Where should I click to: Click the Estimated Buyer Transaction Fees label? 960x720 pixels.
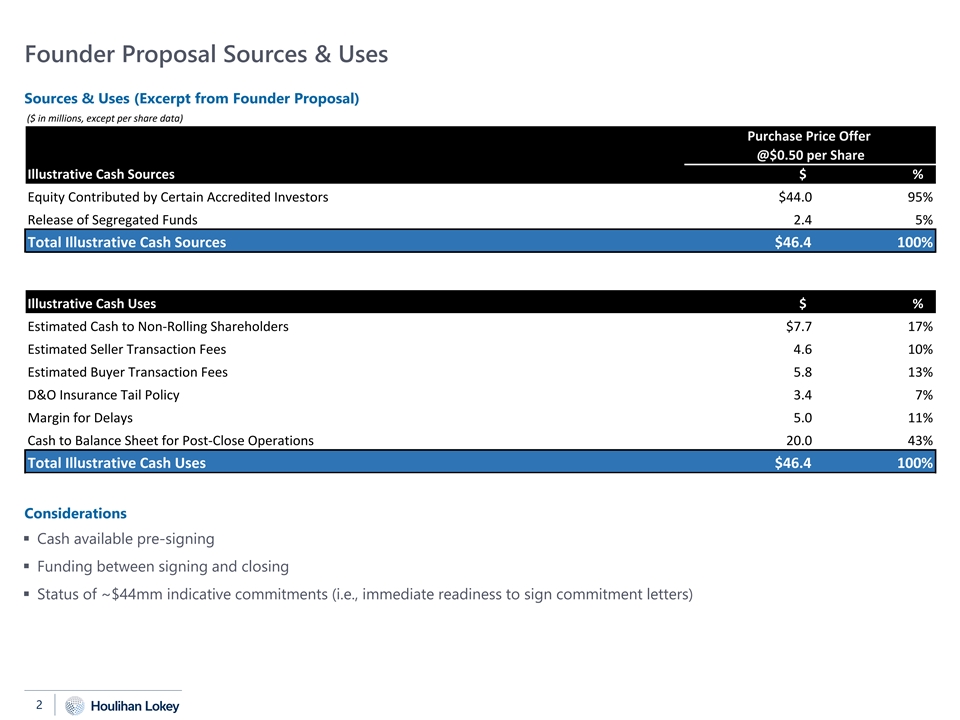[127, 372]
